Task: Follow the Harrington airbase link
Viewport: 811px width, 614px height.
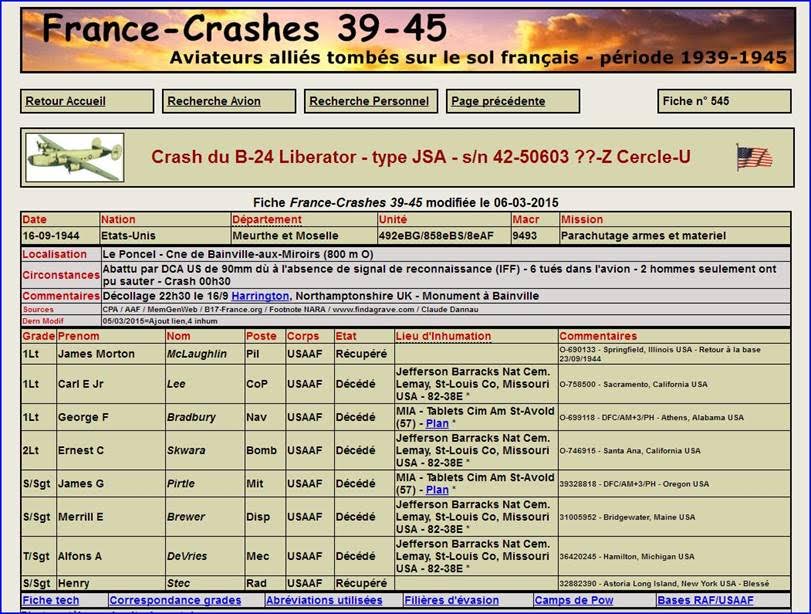Action: click(260, 296)
